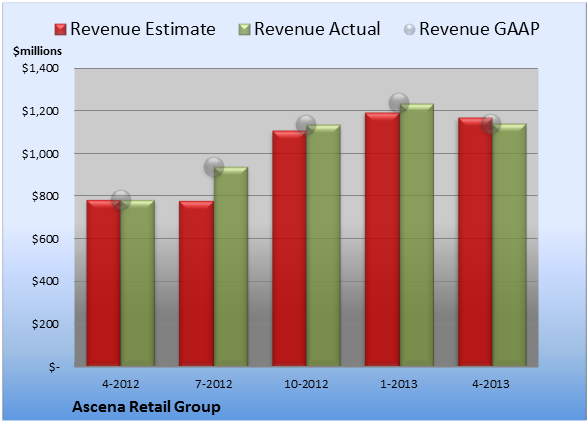
Task: Click the GAAP marker above 4-2012 bars
Action: [121, 200]
